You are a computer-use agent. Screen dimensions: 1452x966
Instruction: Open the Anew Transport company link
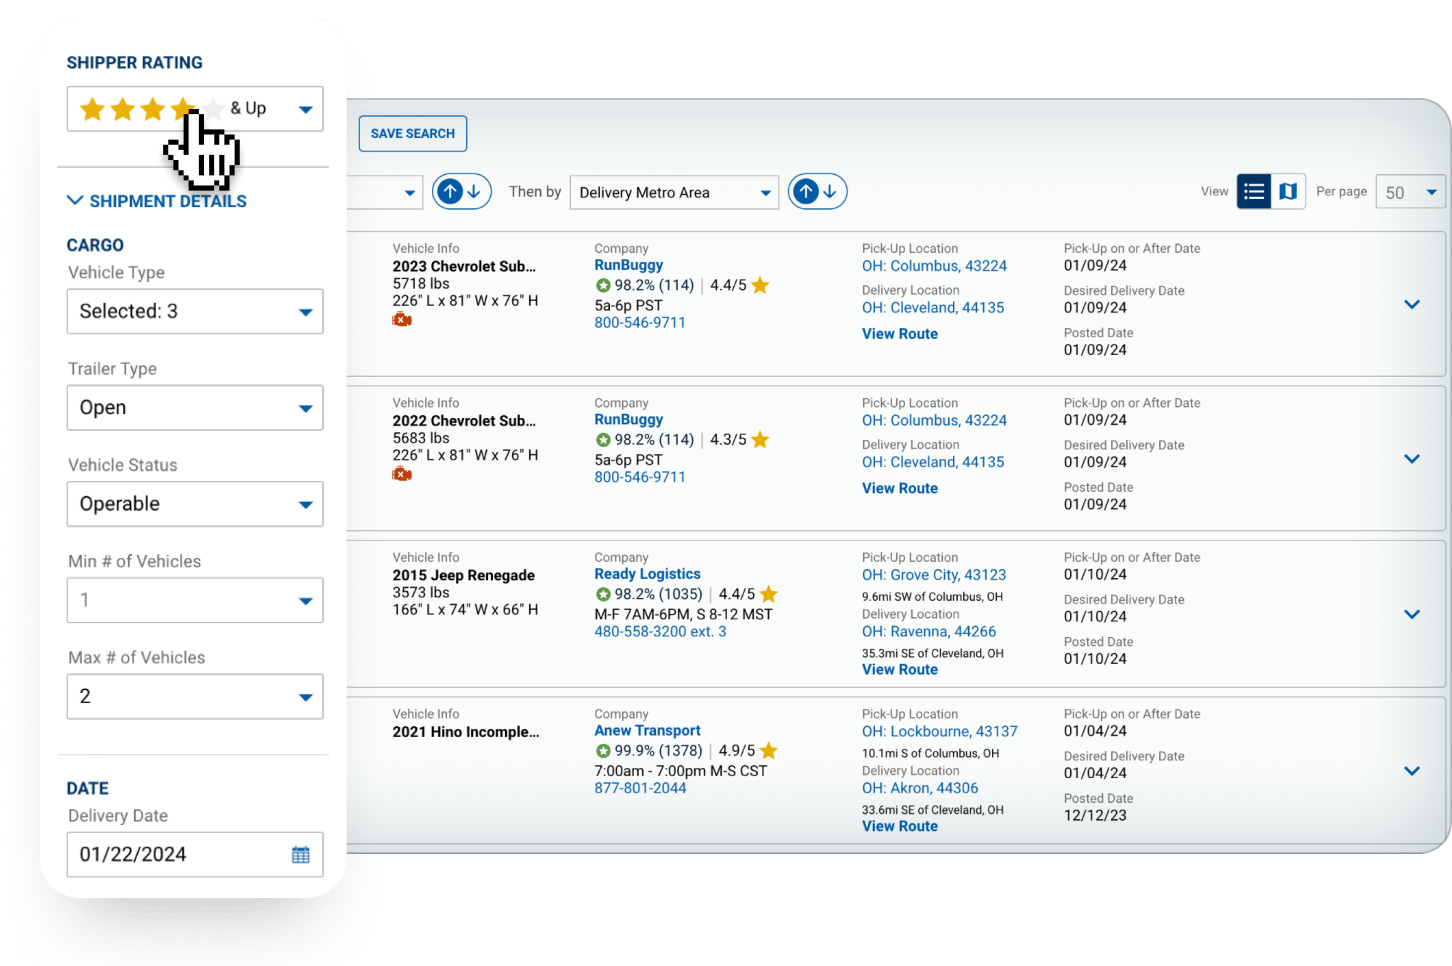click(647, 730)
